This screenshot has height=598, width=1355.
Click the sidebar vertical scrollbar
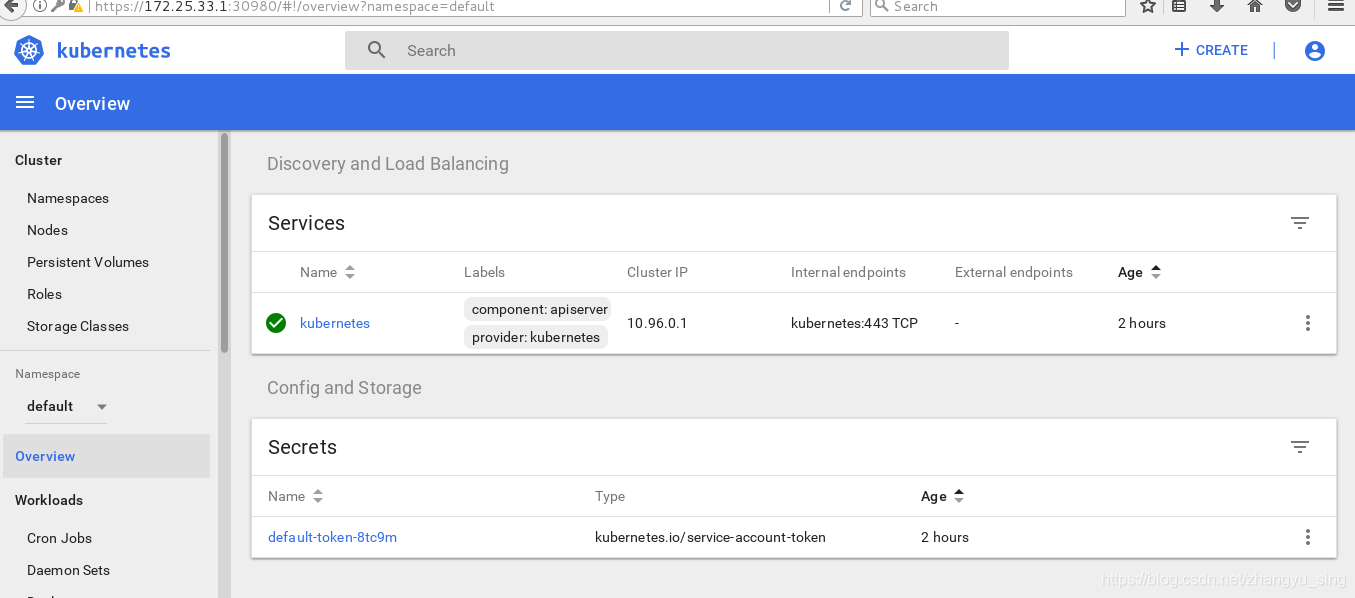click(225, 243)
